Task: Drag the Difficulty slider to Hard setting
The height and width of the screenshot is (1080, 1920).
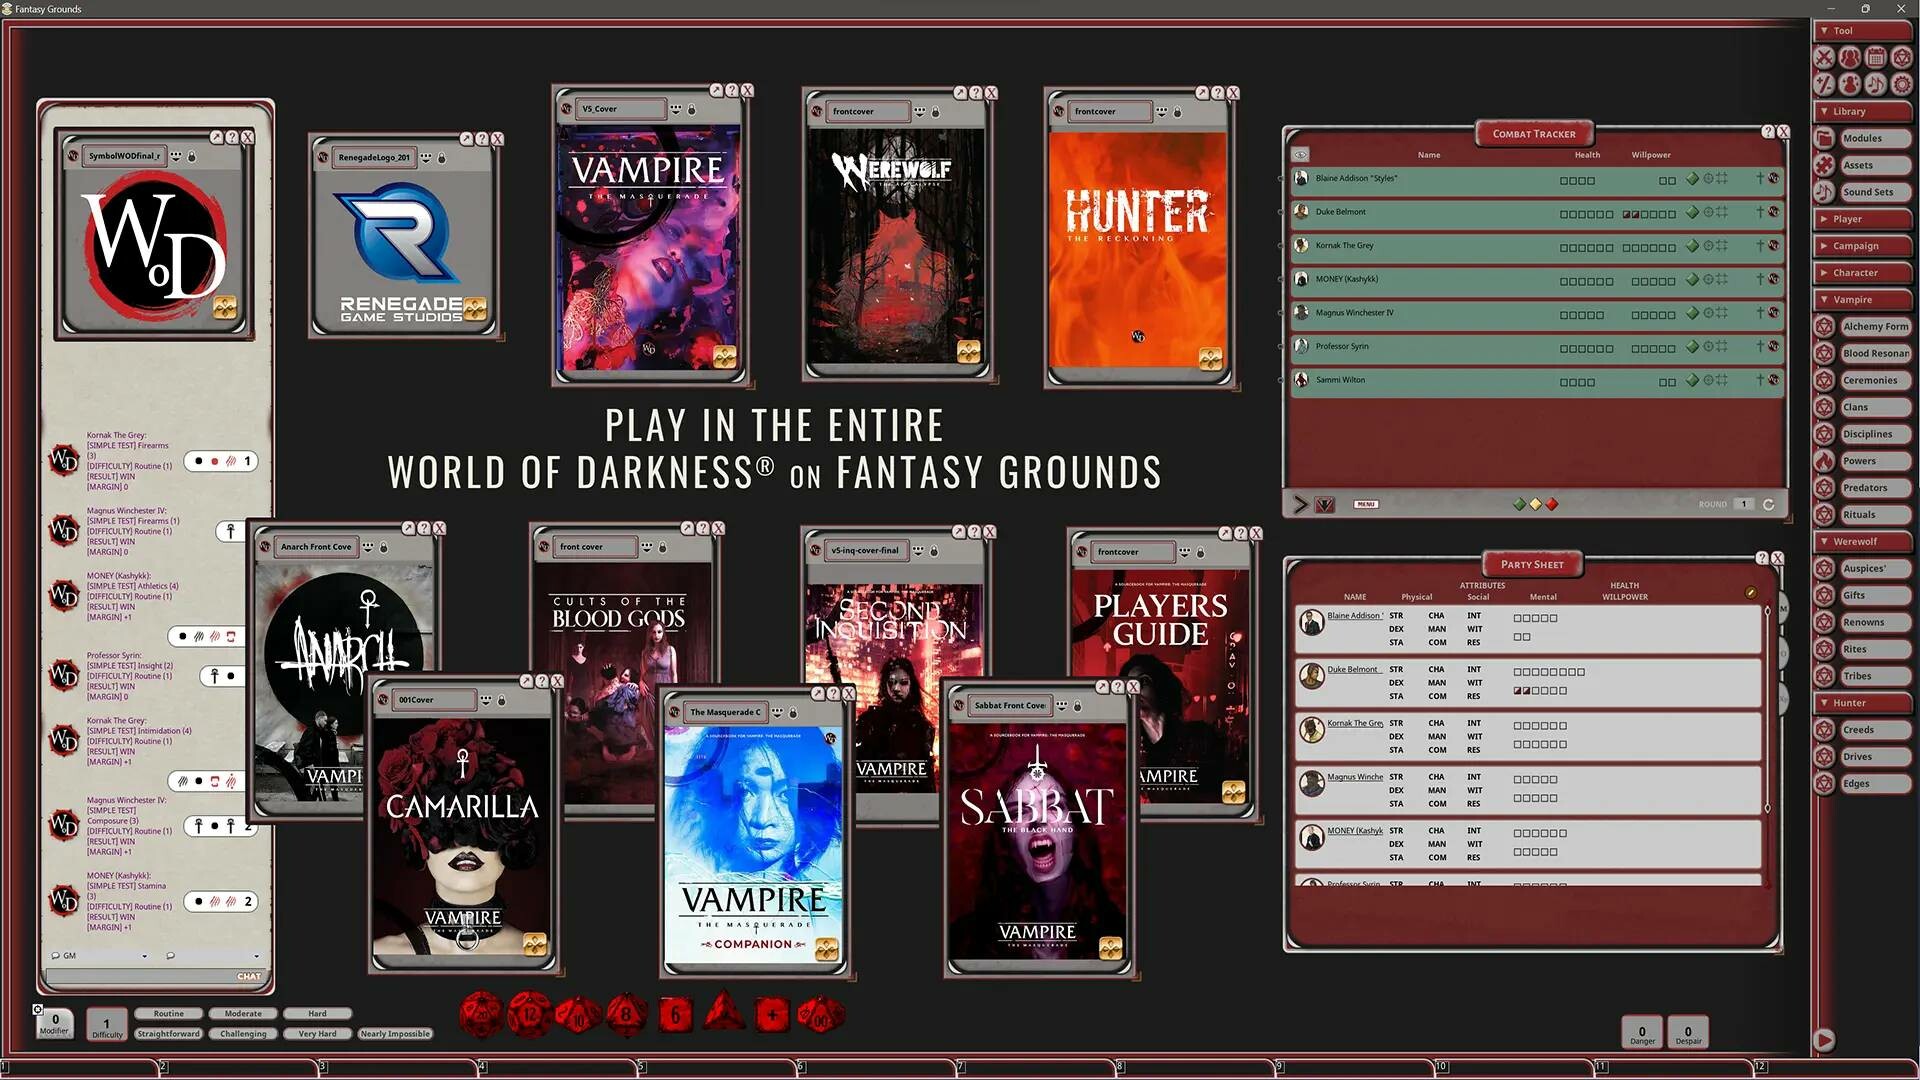Action: pos(314,1013)
